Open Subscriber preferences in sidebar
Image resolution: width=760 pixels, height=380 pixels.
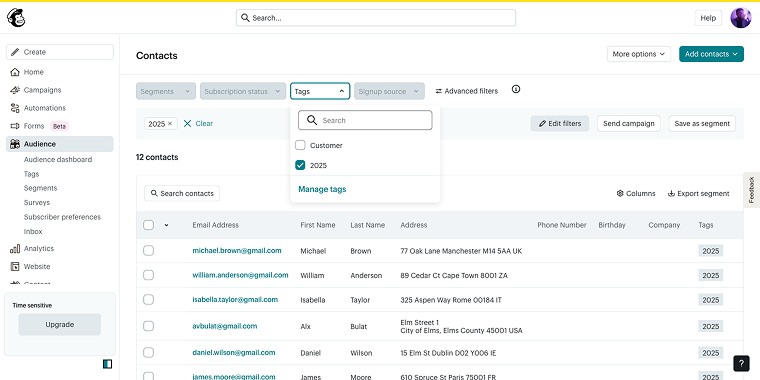pyautogui.click(x=62, y=217)
